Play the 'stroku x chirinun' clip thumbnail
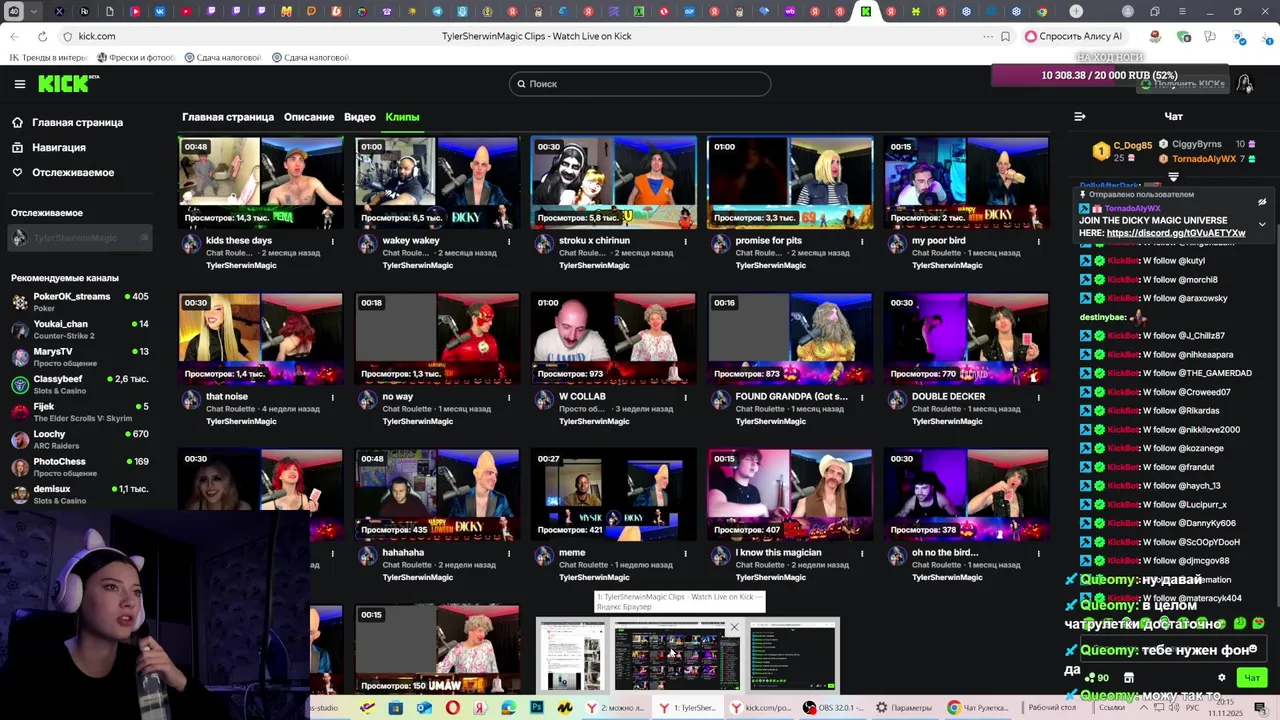 coord(613,183)
